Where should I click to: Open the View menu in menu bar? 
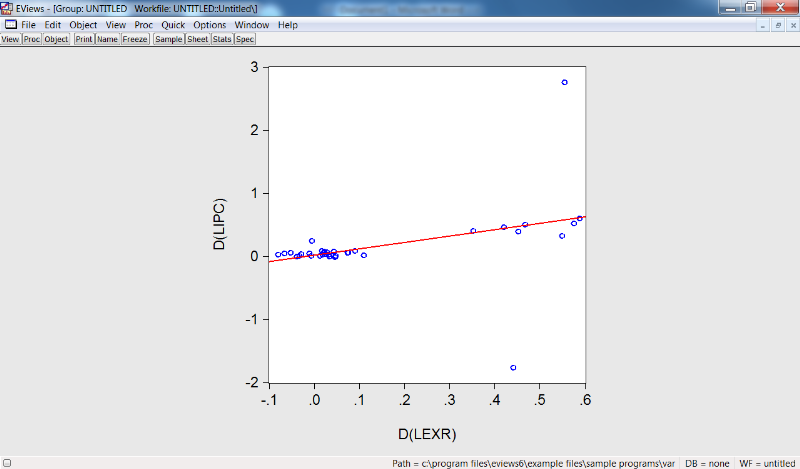tap(116, 25)
